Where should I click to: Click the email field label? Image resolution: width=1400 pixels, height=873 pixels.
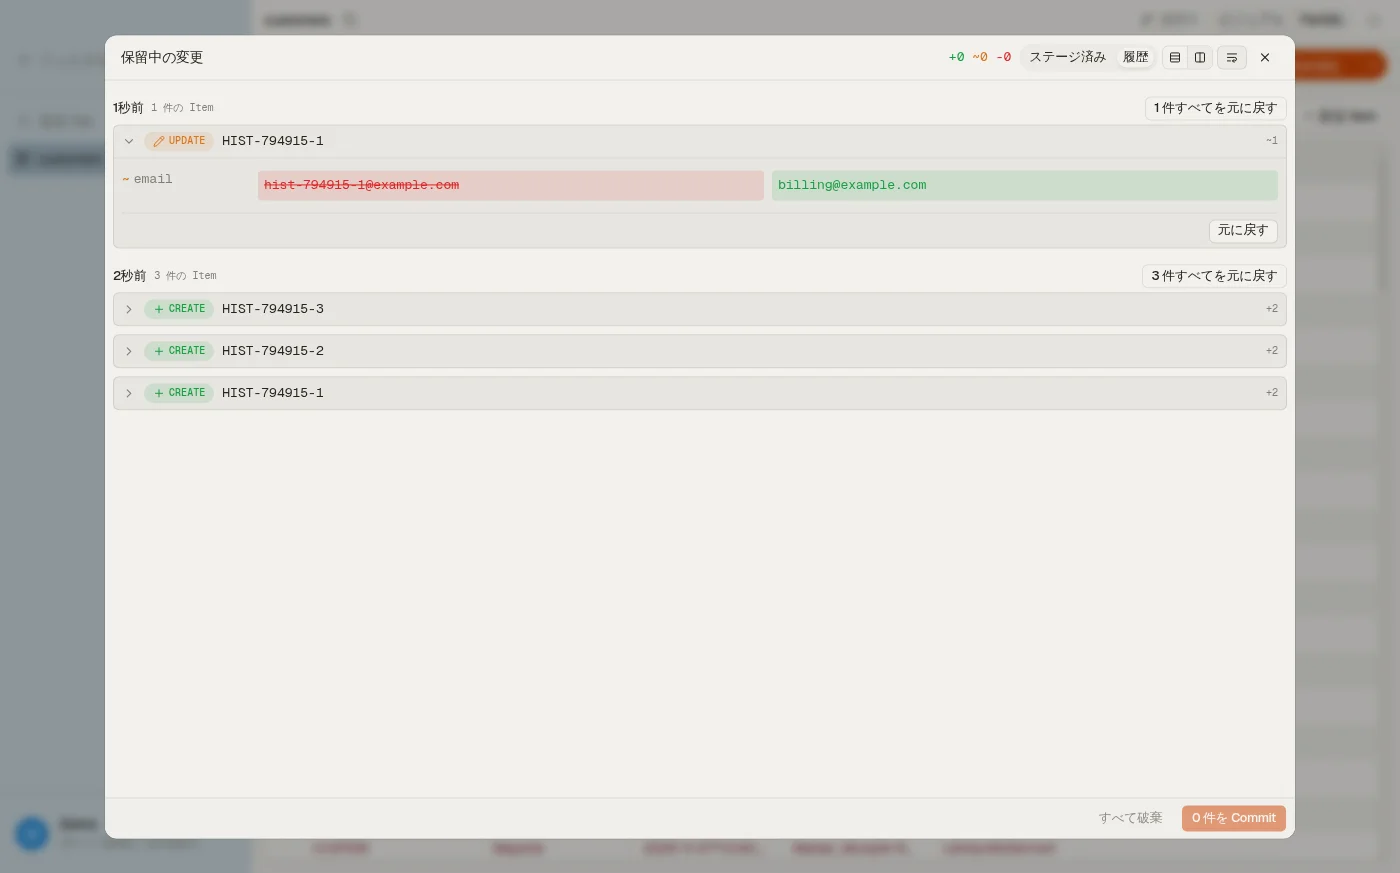coord(153,179)
